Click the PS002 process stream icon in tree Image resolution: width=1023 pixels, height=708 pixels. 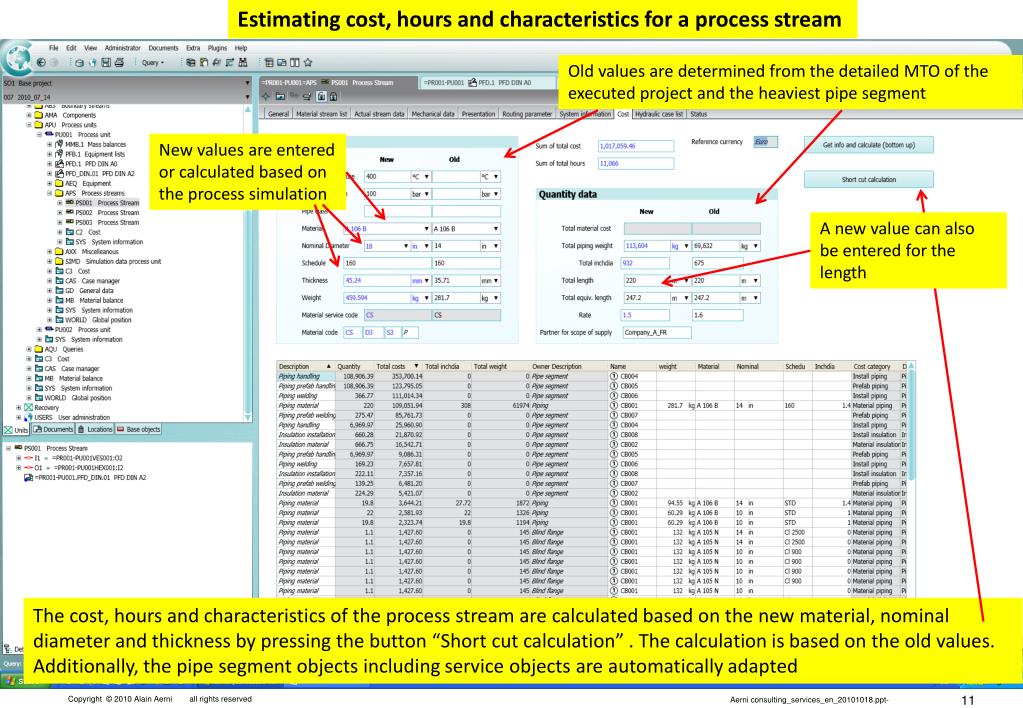[69, 212]
